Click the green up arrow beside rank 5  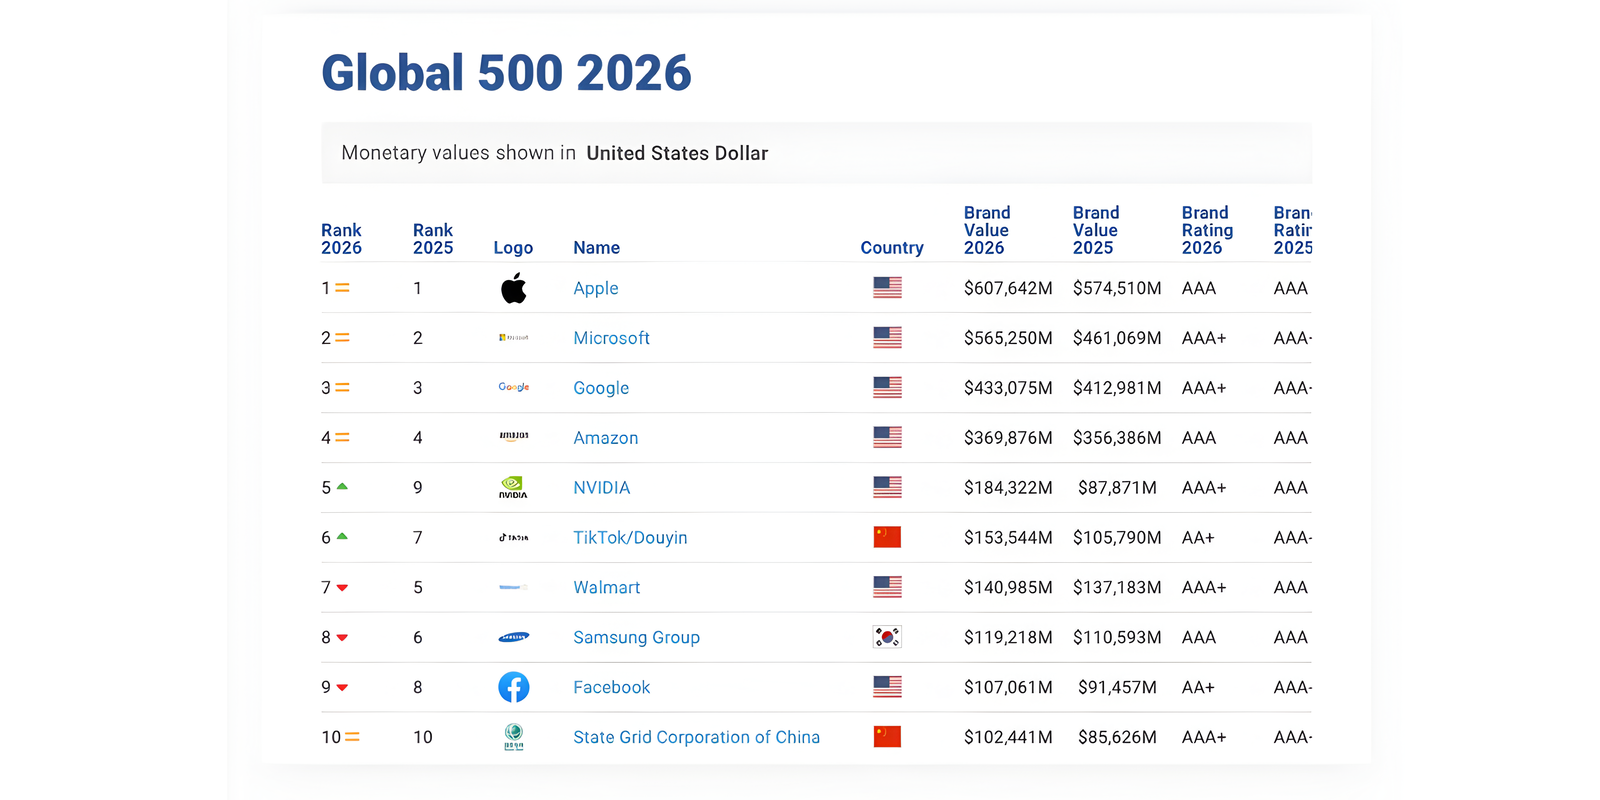pyautogui.click(x=342, y=486)
